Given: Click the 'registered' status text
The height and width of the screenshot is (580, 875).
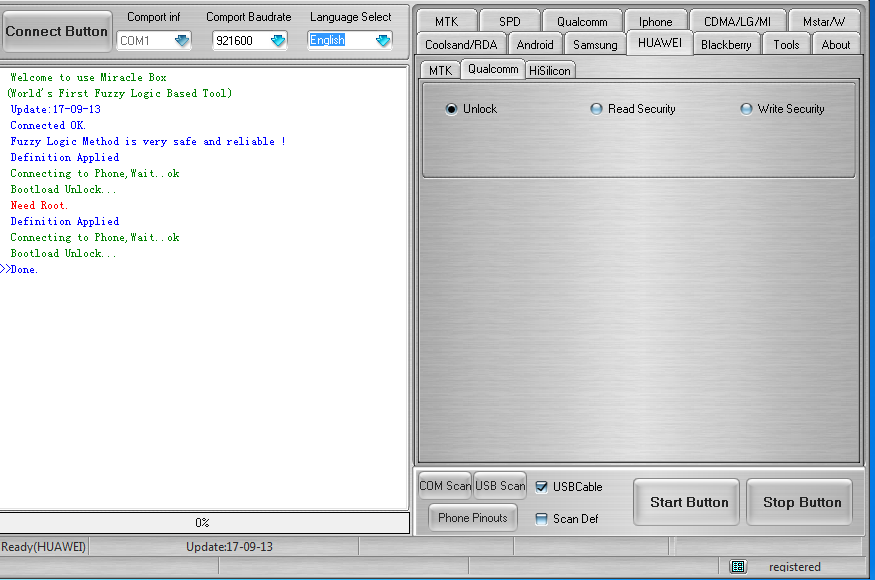Looking at the screenshot, I should pos(795,567).
